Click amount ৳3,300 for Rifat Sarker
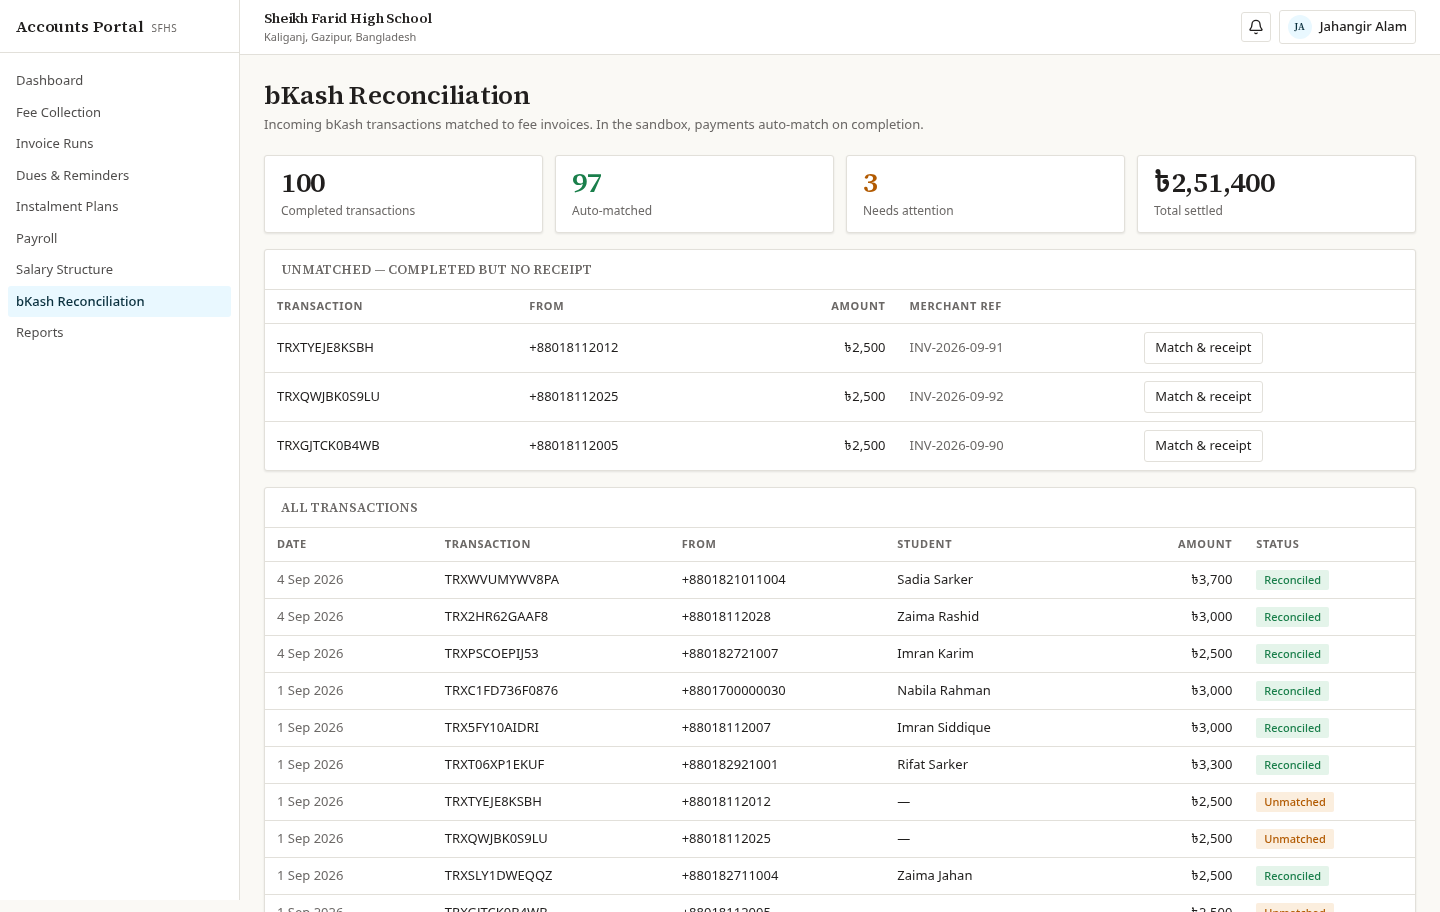The width and height of the screenshot is (1440, 912). (x=1211, y=765)
